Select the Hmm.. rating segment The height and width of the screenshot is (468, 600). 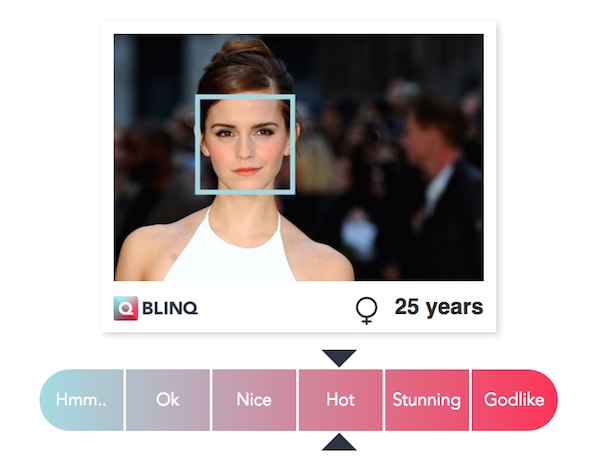click(82, 400)
